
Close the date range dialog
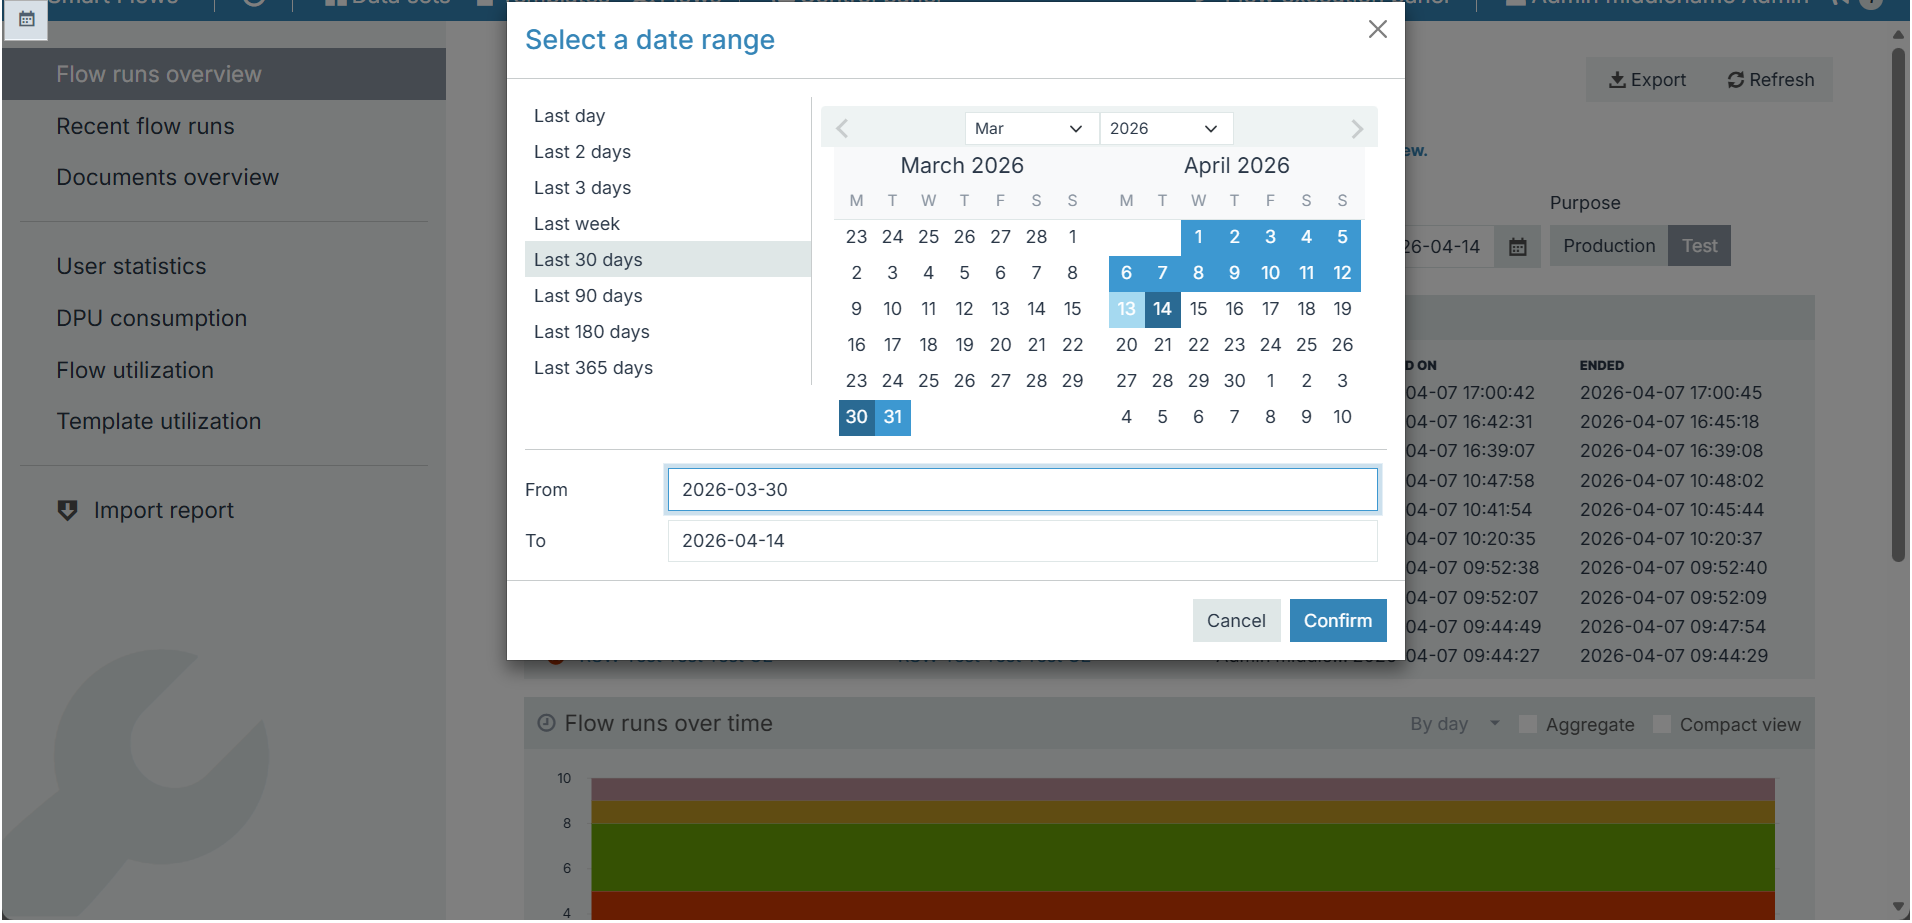[1378, 29]
